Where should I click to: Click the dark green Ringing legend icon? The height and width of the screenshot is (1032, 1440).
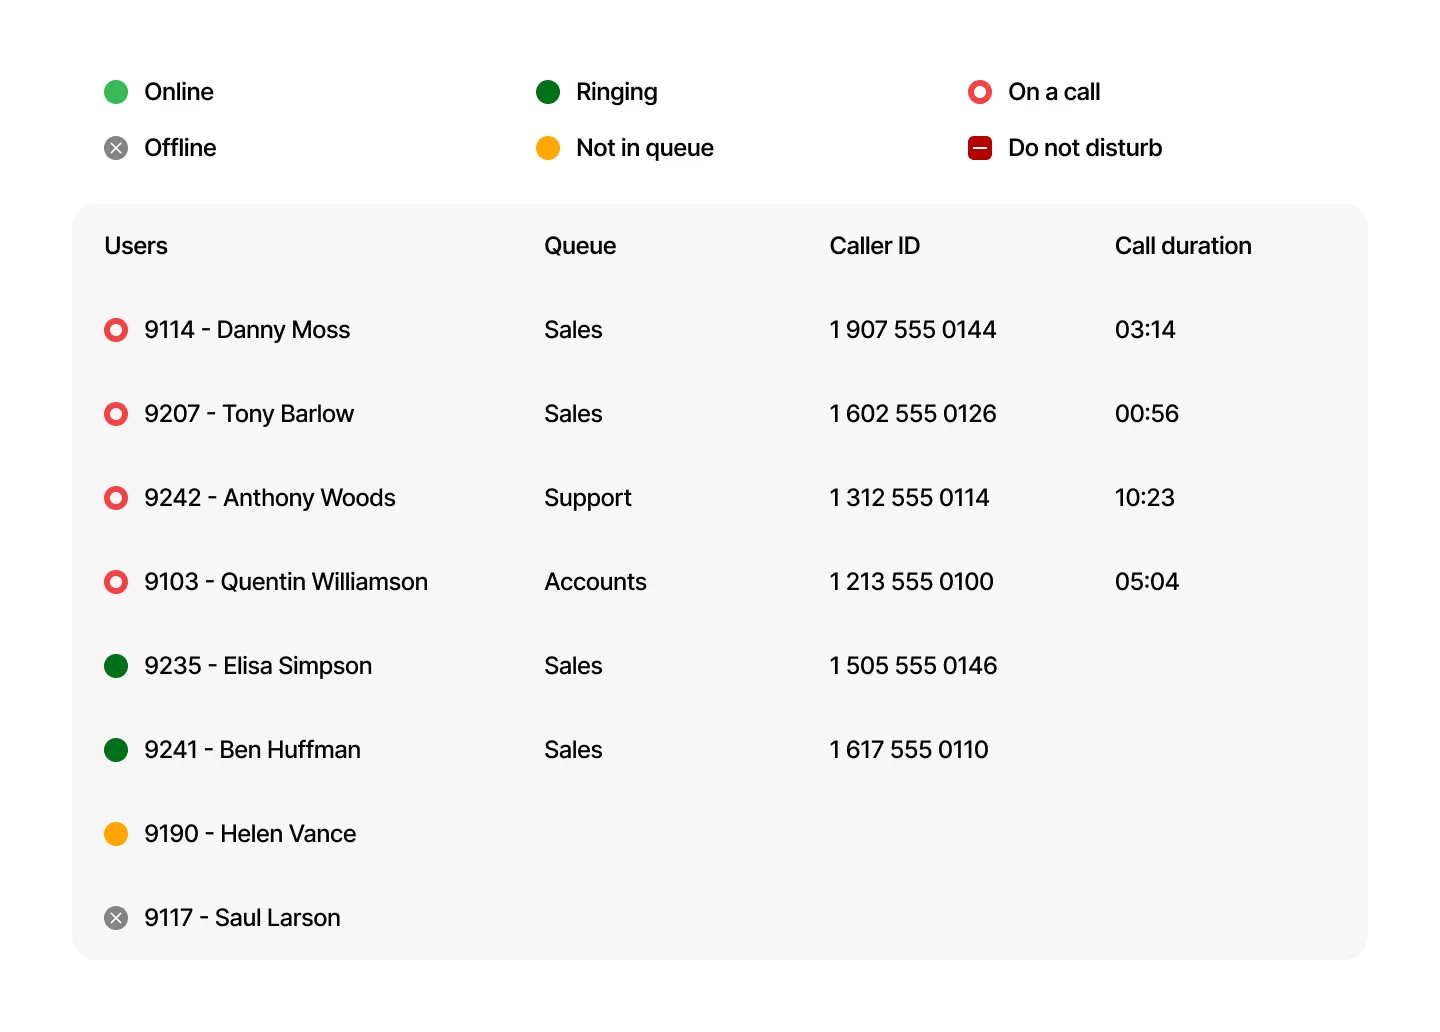click(x=548, y=92)
